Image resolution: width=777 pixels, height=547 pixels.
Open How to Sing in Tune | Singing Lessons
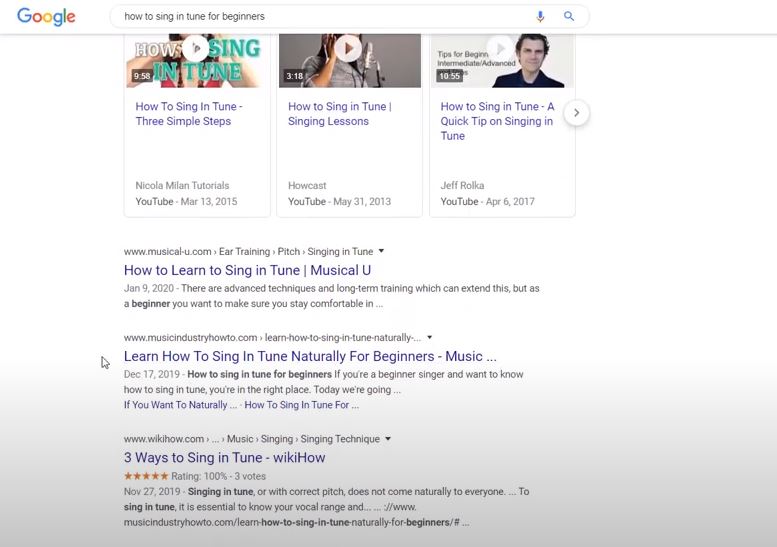(339, 113)
